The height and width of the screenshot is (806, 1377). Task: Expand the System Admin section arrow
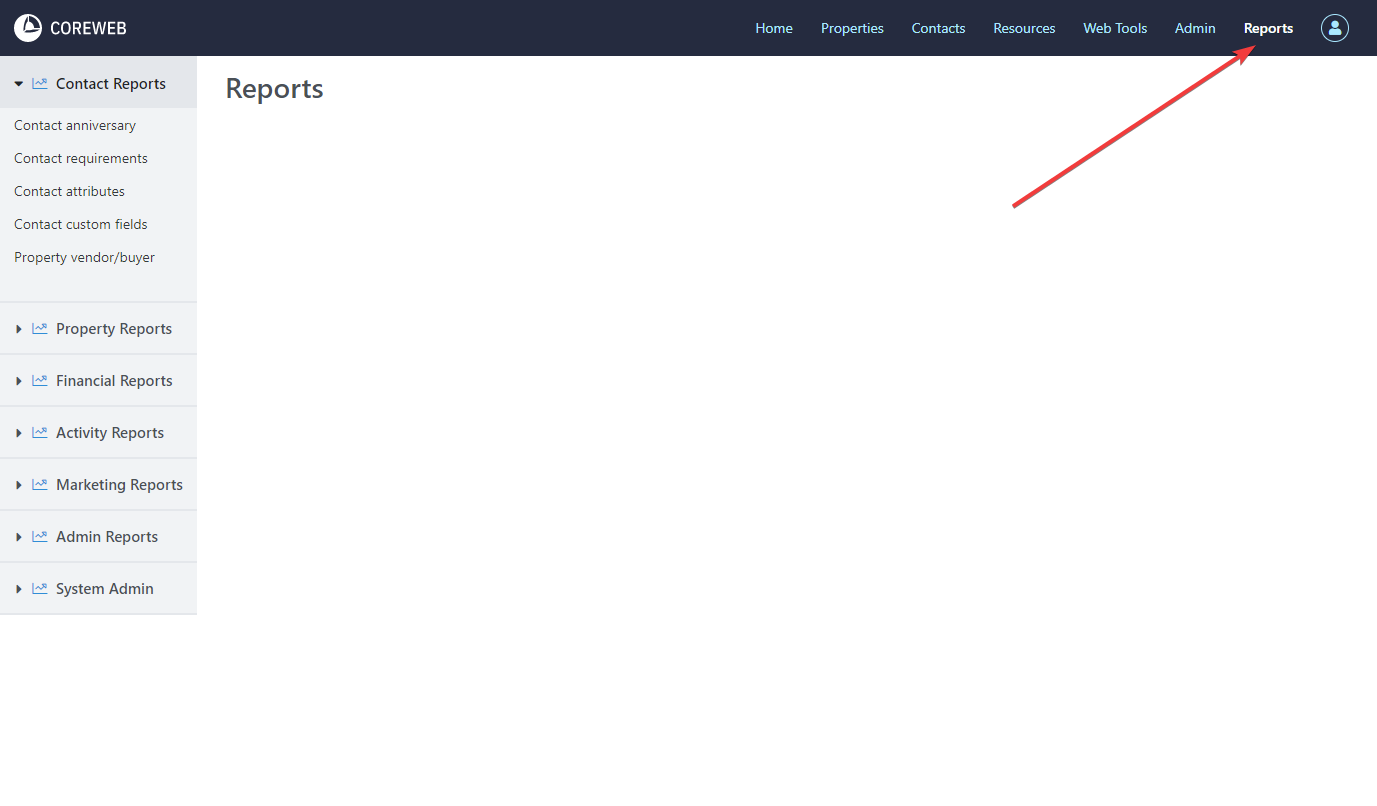pos(19,589)
